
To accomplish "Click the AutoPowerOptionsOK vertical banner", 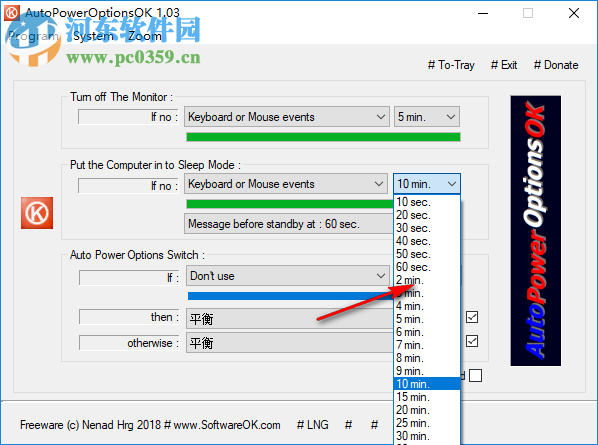I will pyautogui.click(x=535, y=231).
